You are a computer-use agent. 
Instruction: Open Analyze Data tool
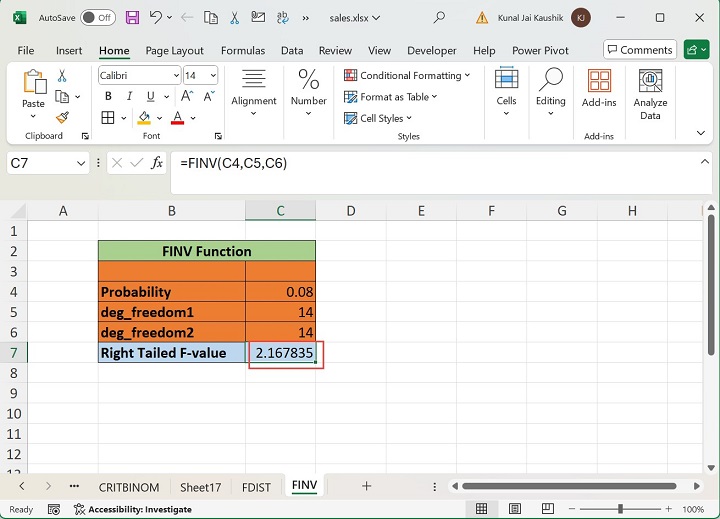650,95
